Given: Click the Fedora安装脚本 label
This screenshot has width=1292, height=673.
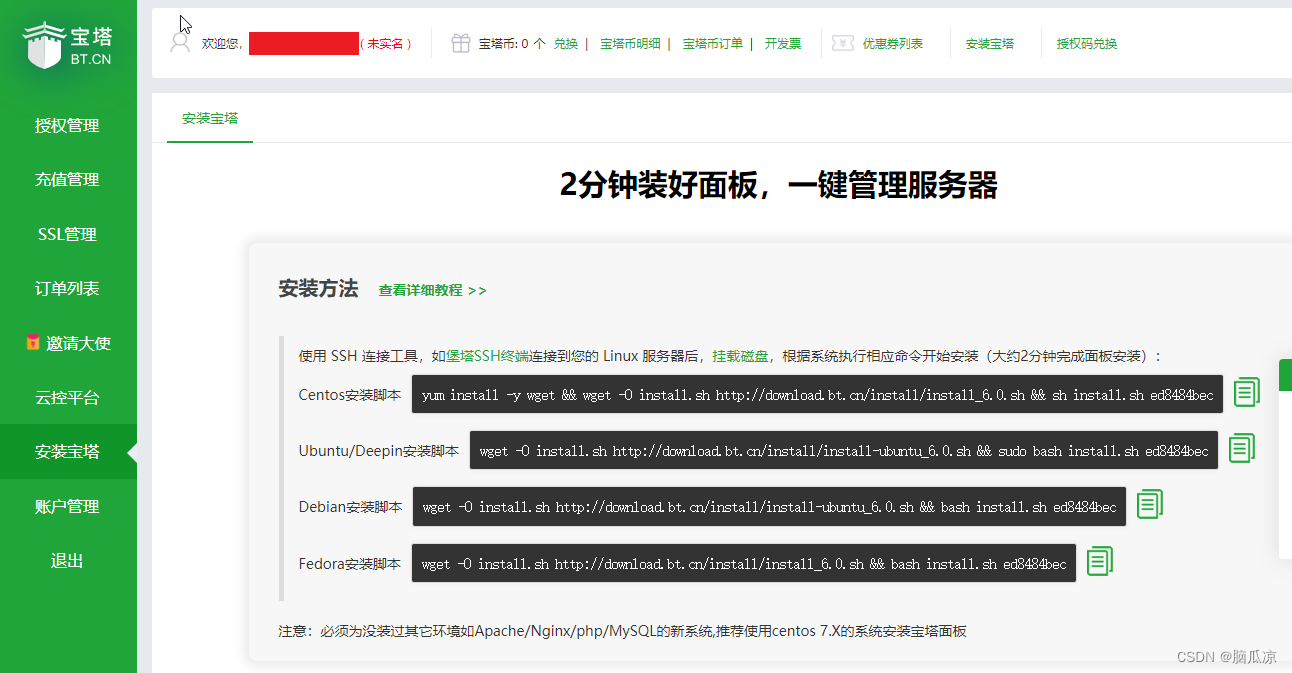Looking at the screenshot, I should point(349,564).
